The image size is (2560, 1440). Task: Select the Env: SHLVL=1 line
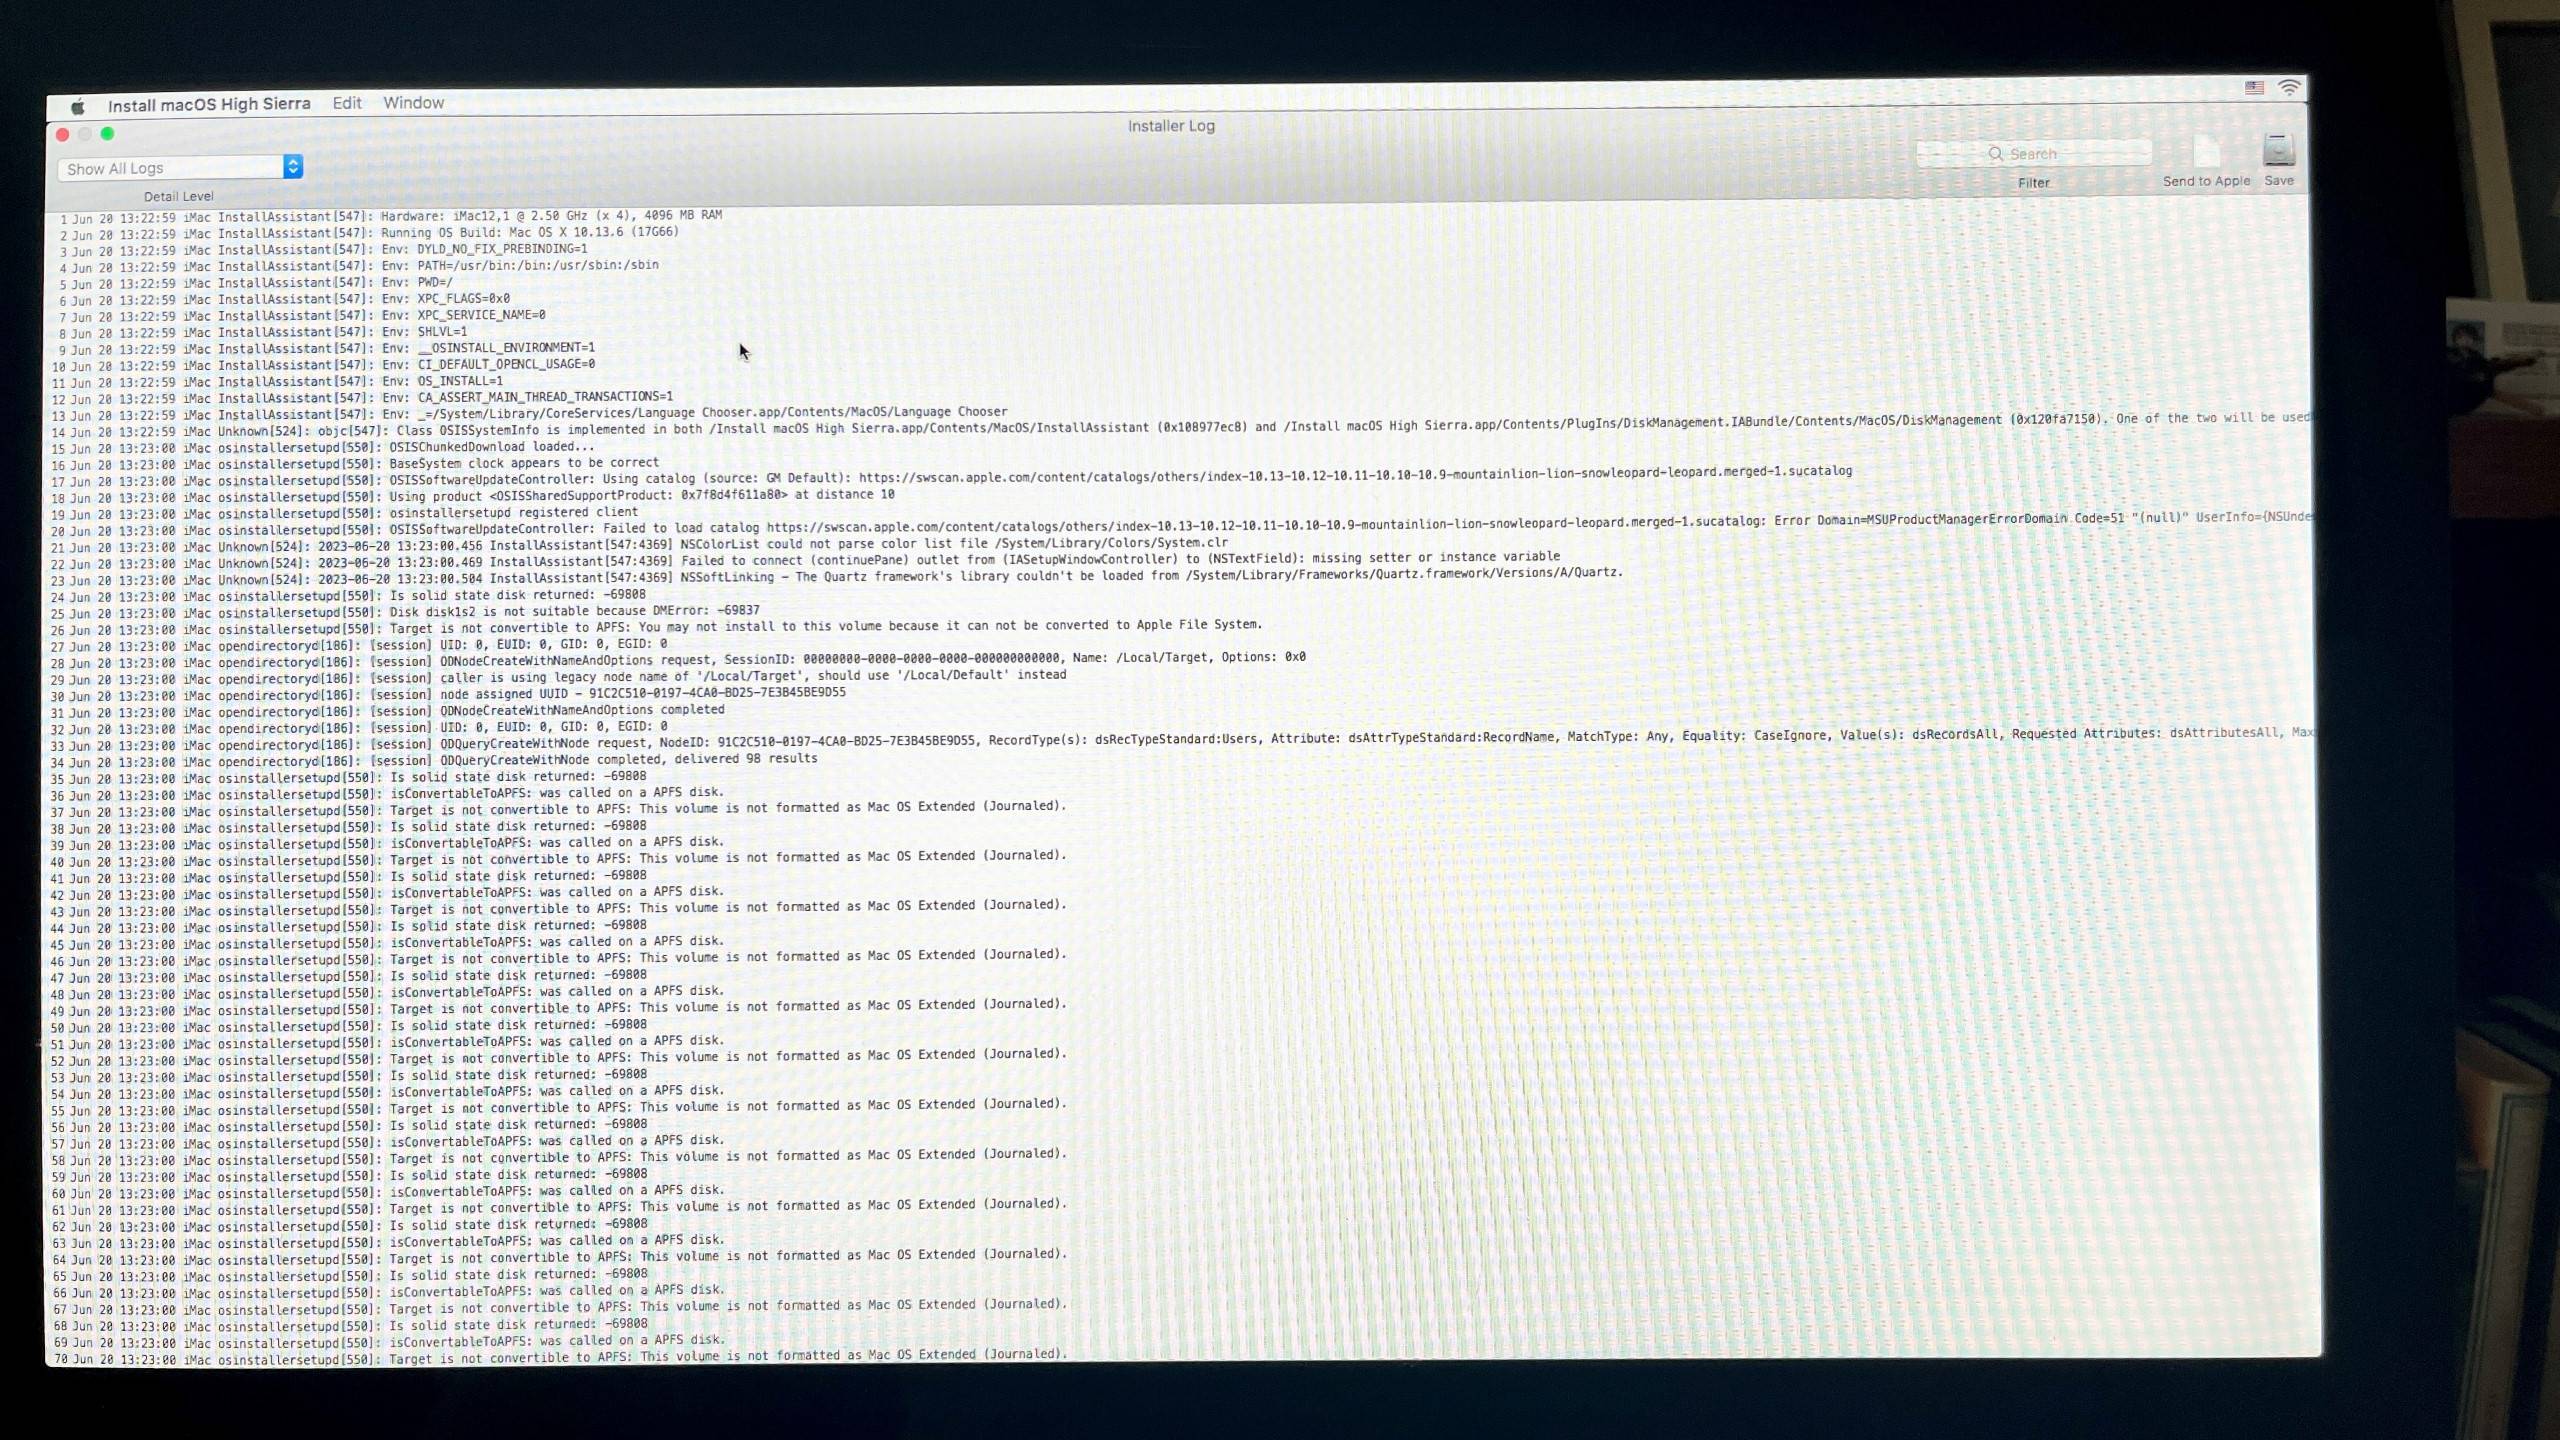point(262,333)
